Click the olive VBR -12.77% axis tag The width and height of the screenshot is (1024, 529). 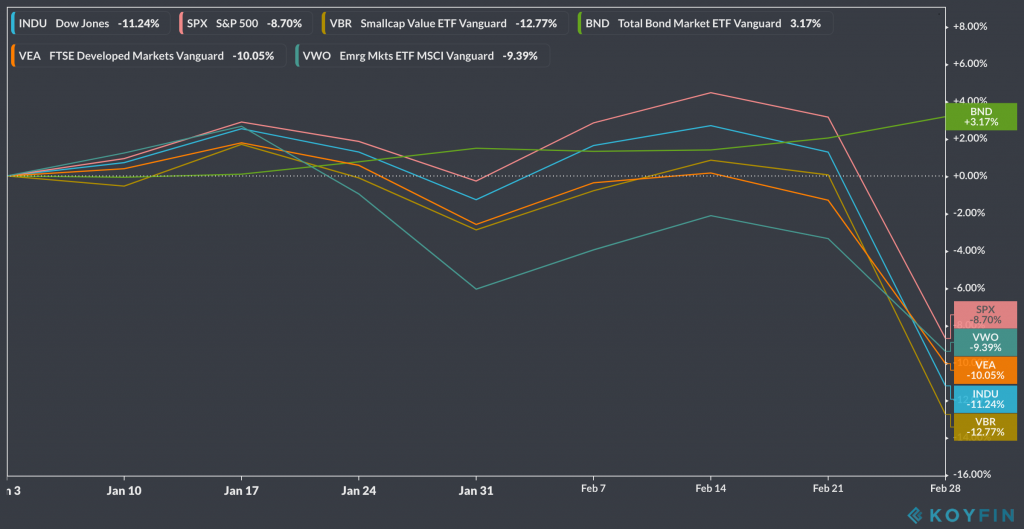(985, 427)
